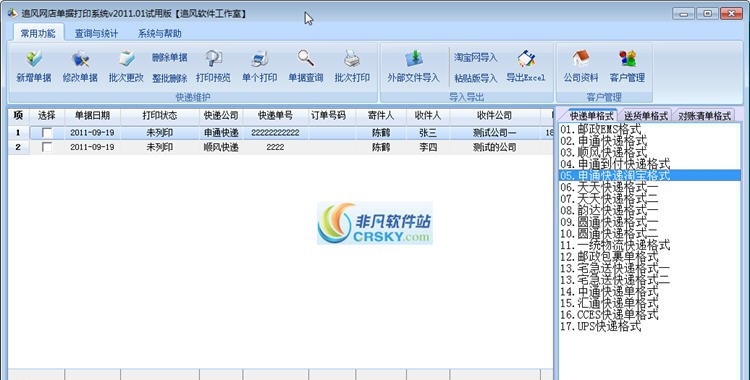Sort by the 打印状态 column header
Screen dimensions: 750x380
pyautogui.click(x=160, y=115)
